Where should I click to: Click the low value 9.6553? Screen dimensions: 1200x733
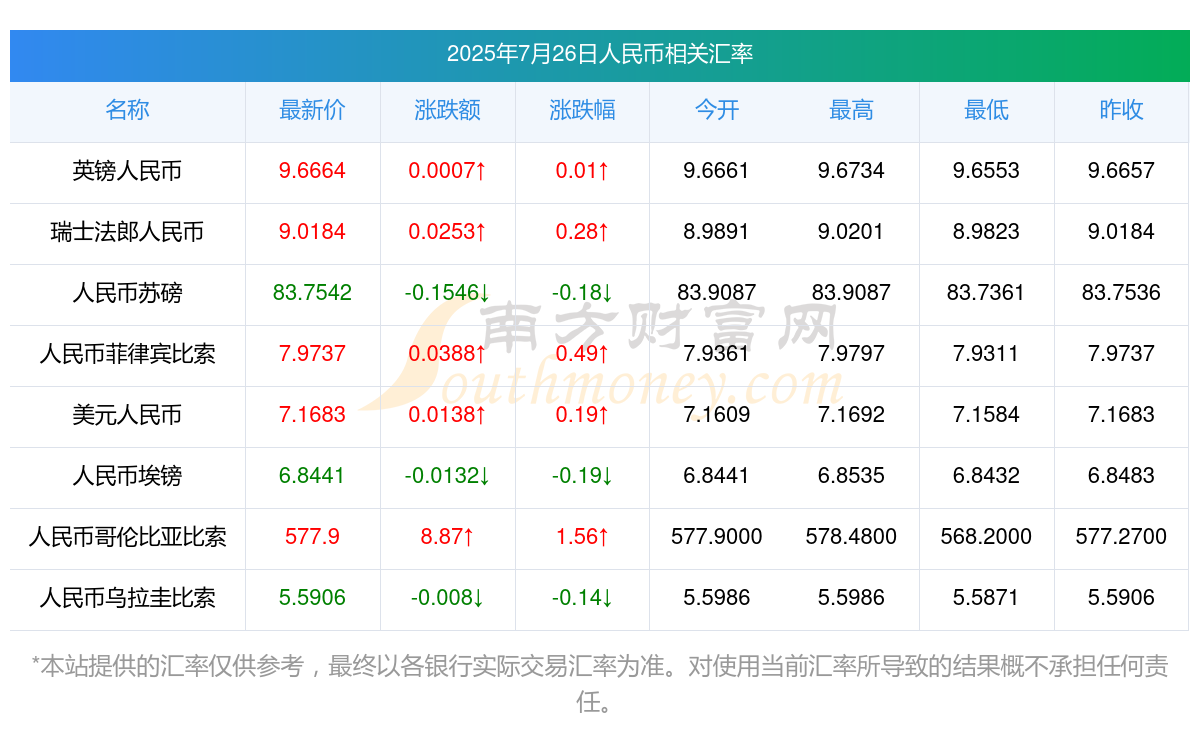[987, 171]
